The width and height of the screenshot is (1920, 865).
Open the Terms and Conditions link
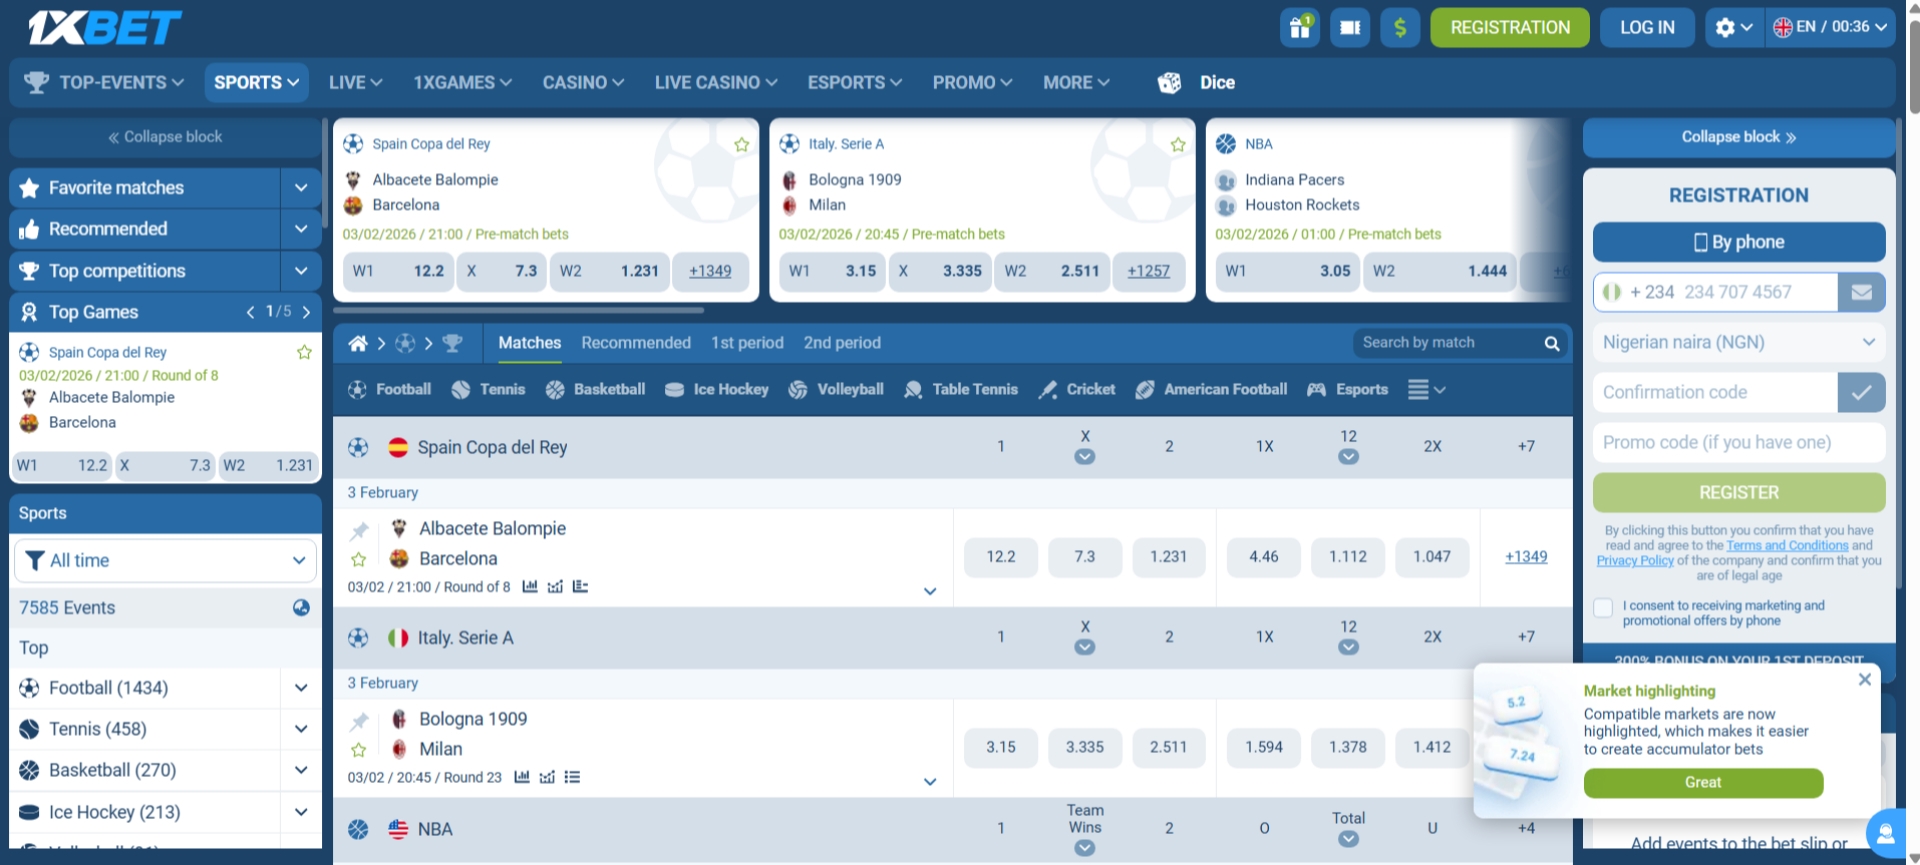pos(1787,546)
